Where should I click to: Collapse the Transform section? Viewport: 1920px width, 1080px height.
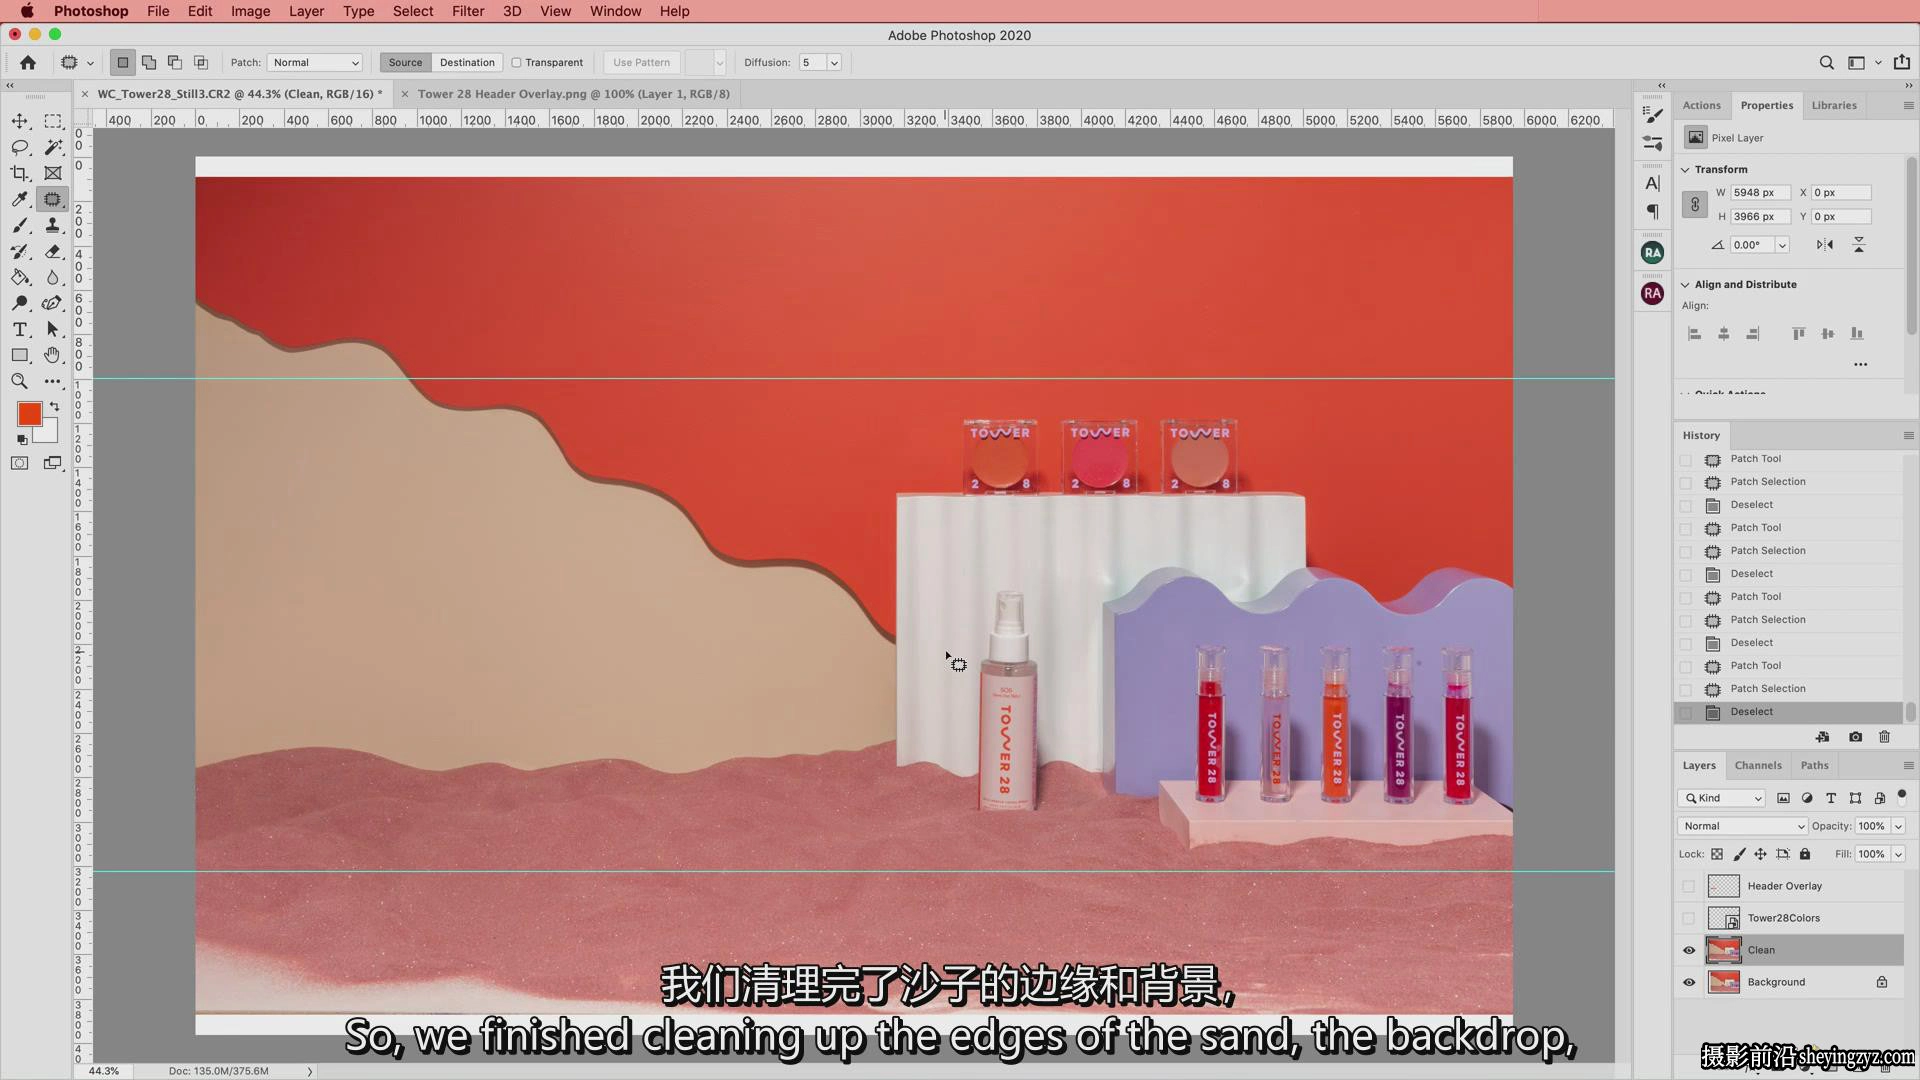coord(1685,170)
